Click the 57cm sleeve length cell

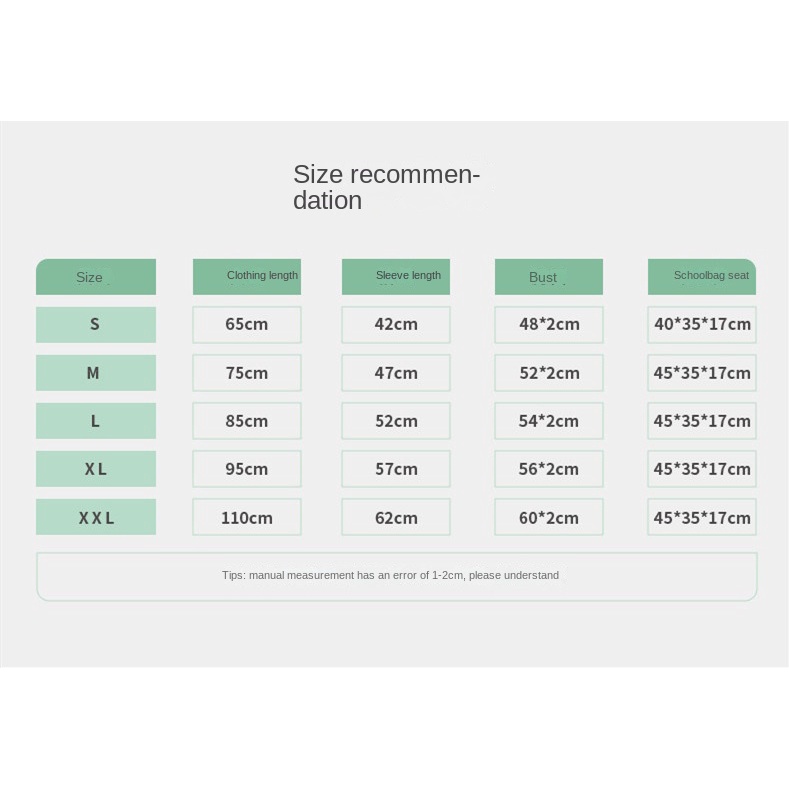pos(396,469)
